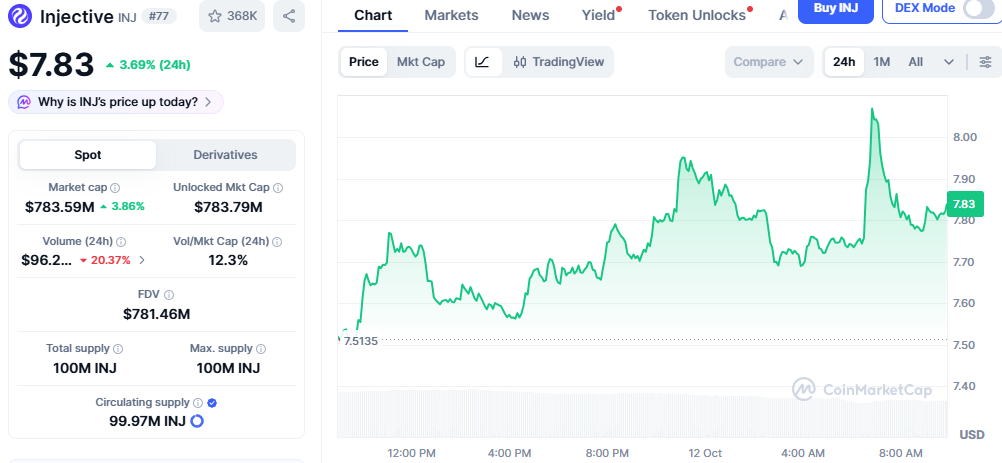
Task: Click the 12:00 PM time axis label
Action: point(412,453)
